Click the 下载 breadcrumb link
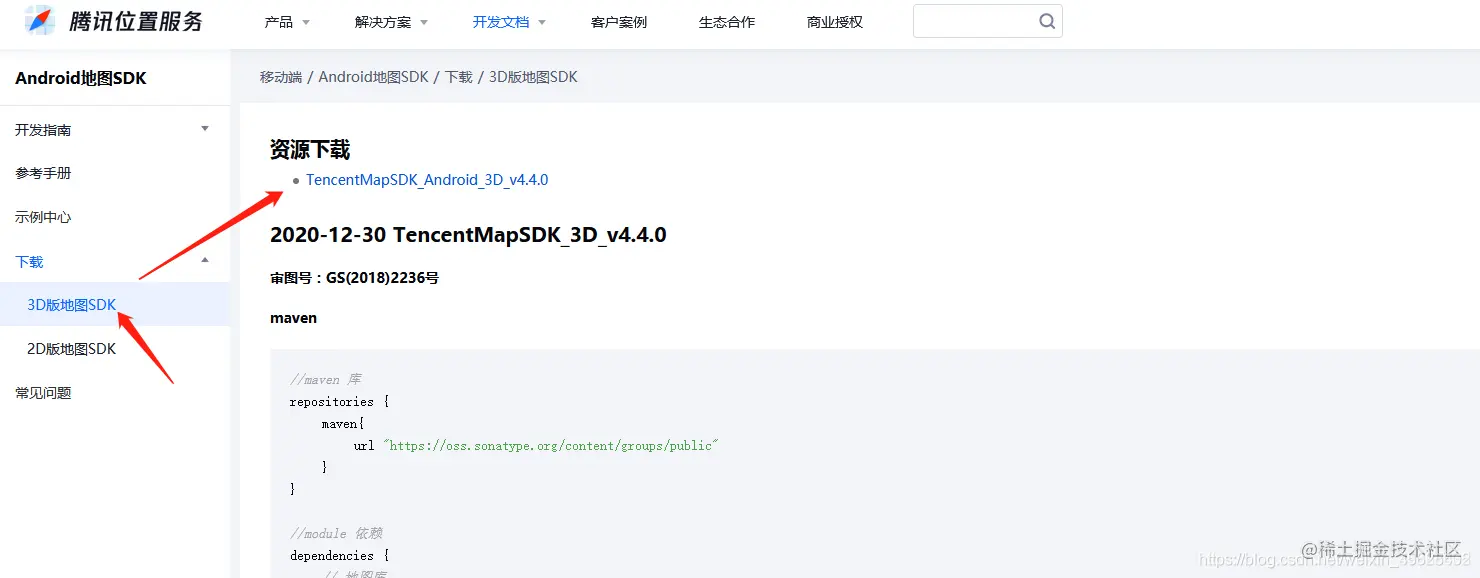 (x=459, y=77)
